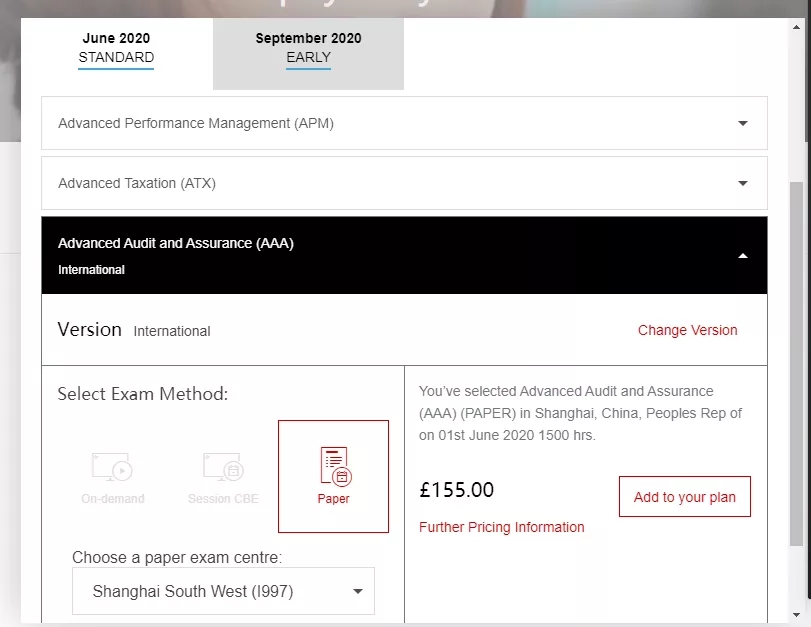Open the September 2020 Early tab

click(x=308, y=48)
